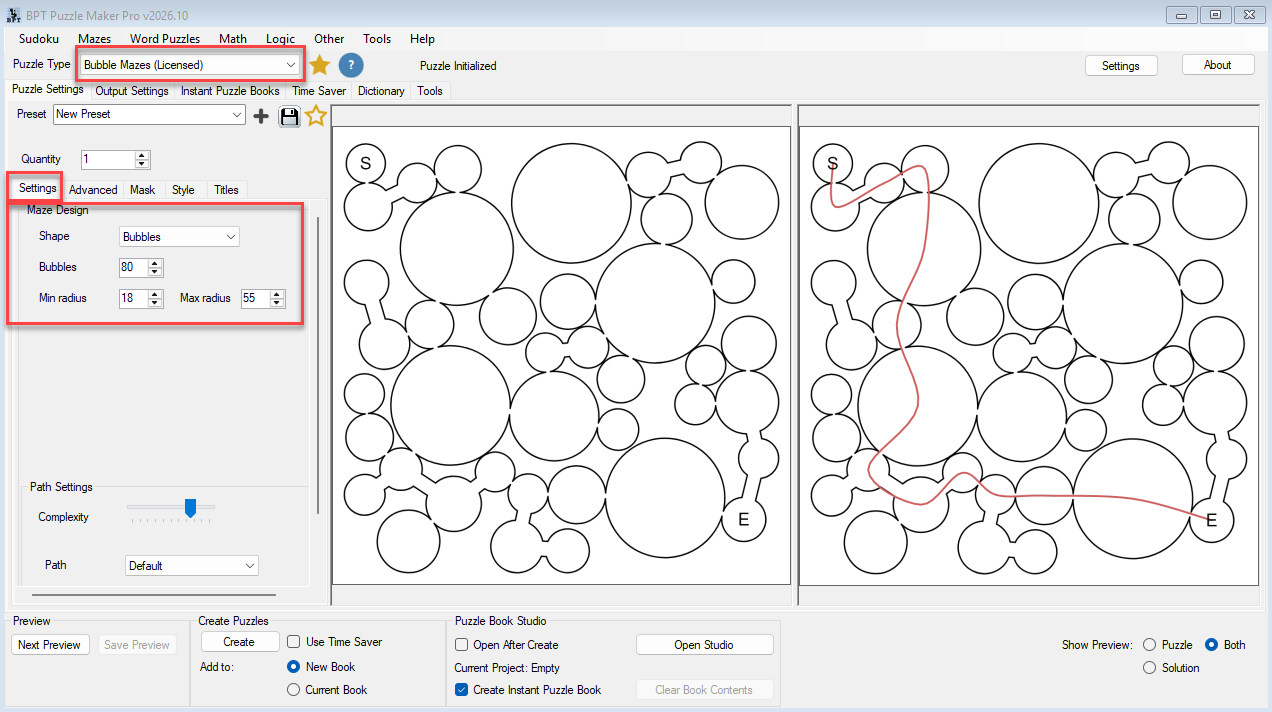Image resolution: width=1272 pixels, height=712 pixels.
Task: Show only the Solution preview
Action: click(x=1149, y=668)
